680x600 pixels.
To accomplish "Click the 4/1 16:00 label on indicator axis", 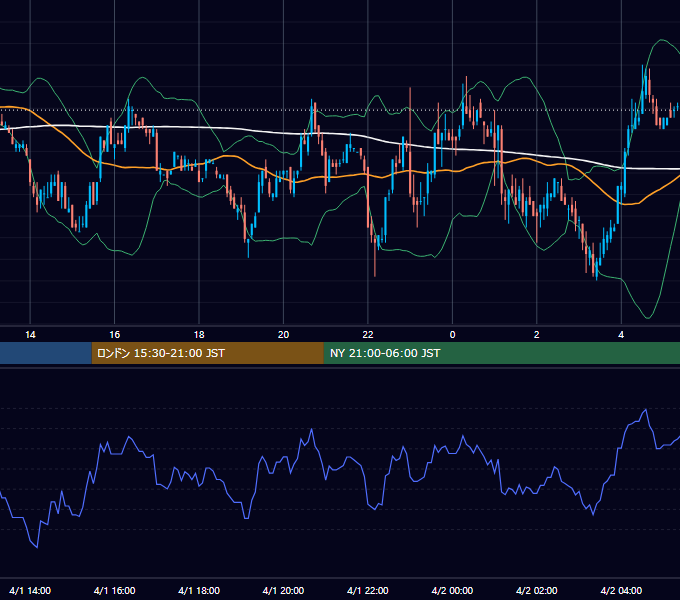I will click(x=114, y=590).
